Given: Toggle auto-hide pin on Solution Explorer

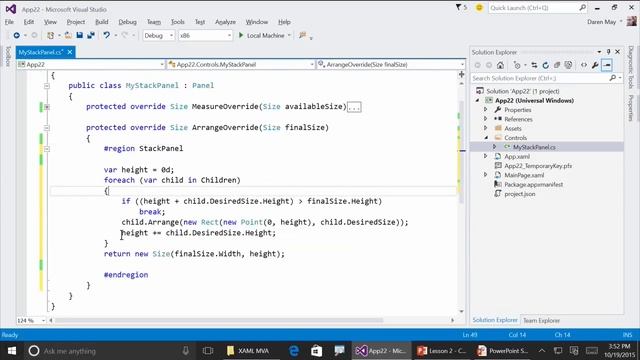Looking at the screenshot, I should click(608, 52).
